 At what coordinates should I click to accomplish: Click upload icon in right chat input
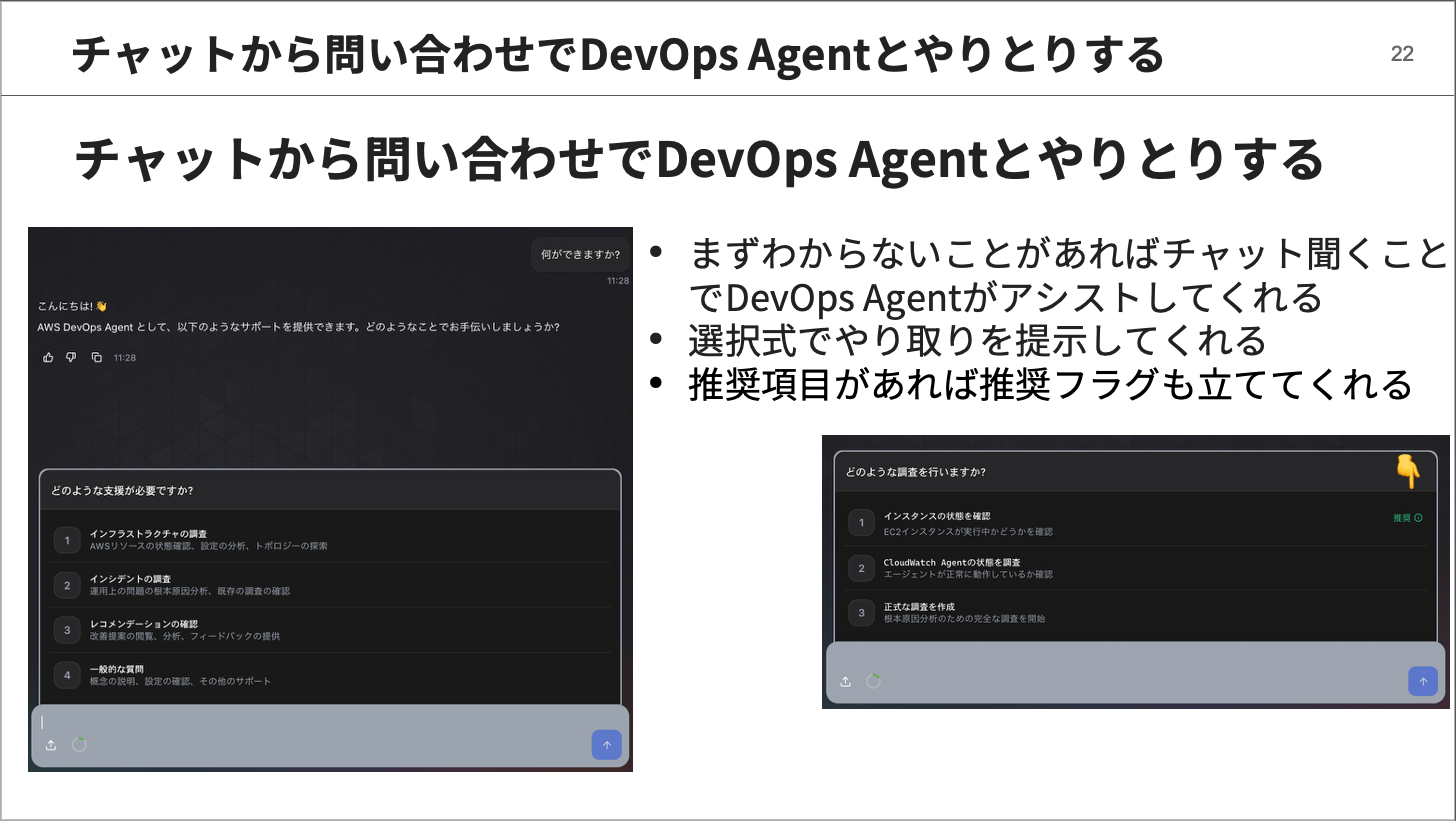[845, 681]
